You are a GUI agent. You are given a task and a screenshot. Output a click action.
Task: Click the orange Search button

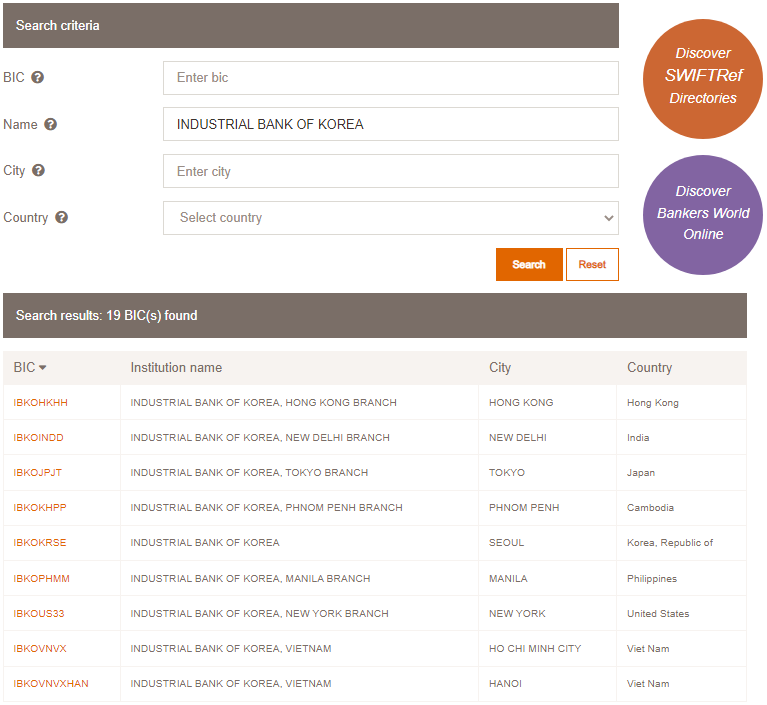click(529, 264)
